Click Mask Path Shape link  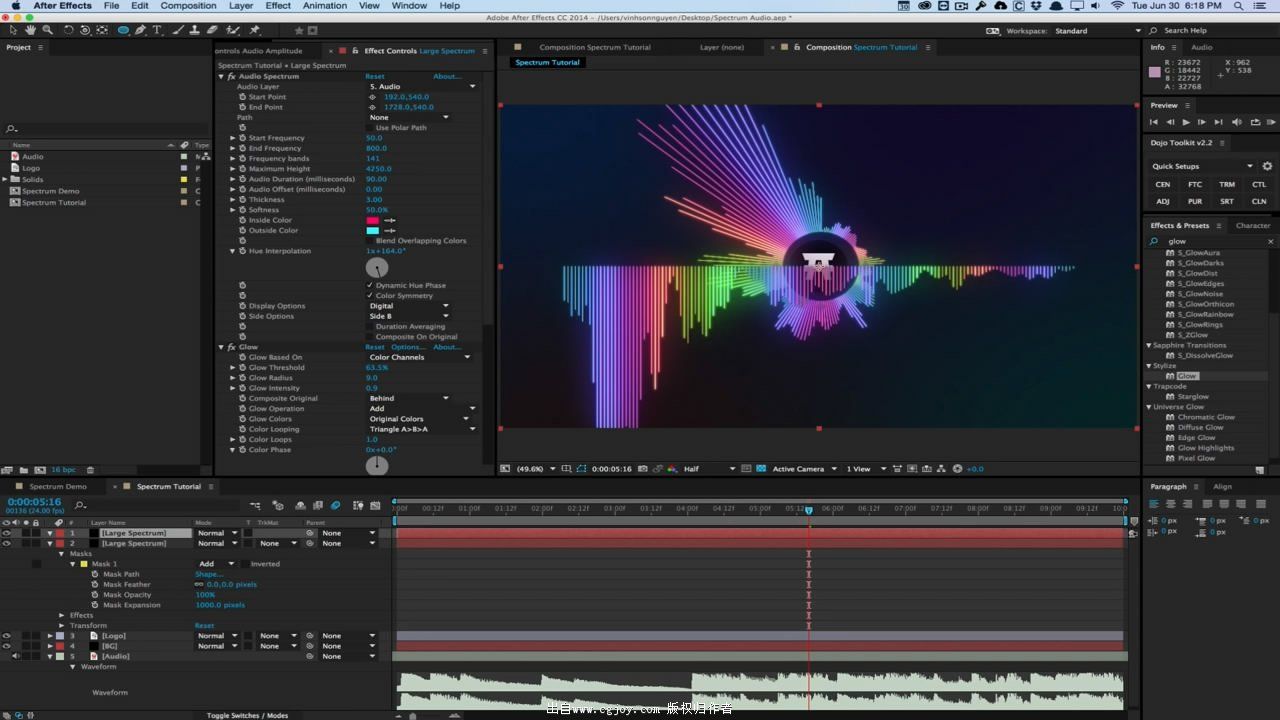point(209,574)
